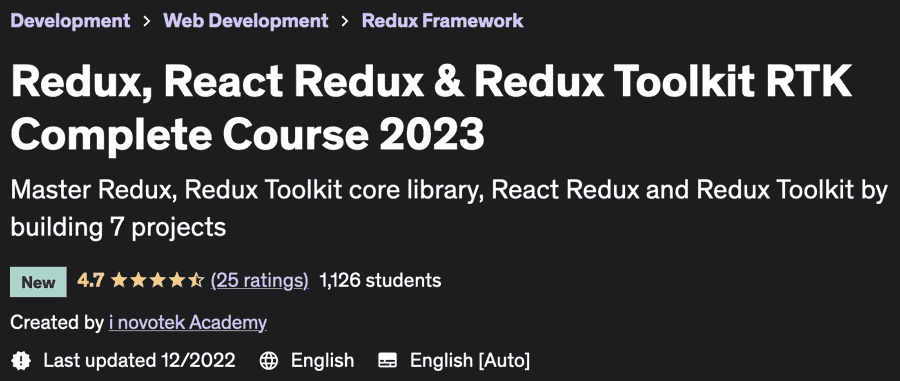The width and height of the screenshot is (900, 381).
Task: Click the Last updated 12/2022 text
Action: click(139, 360)
